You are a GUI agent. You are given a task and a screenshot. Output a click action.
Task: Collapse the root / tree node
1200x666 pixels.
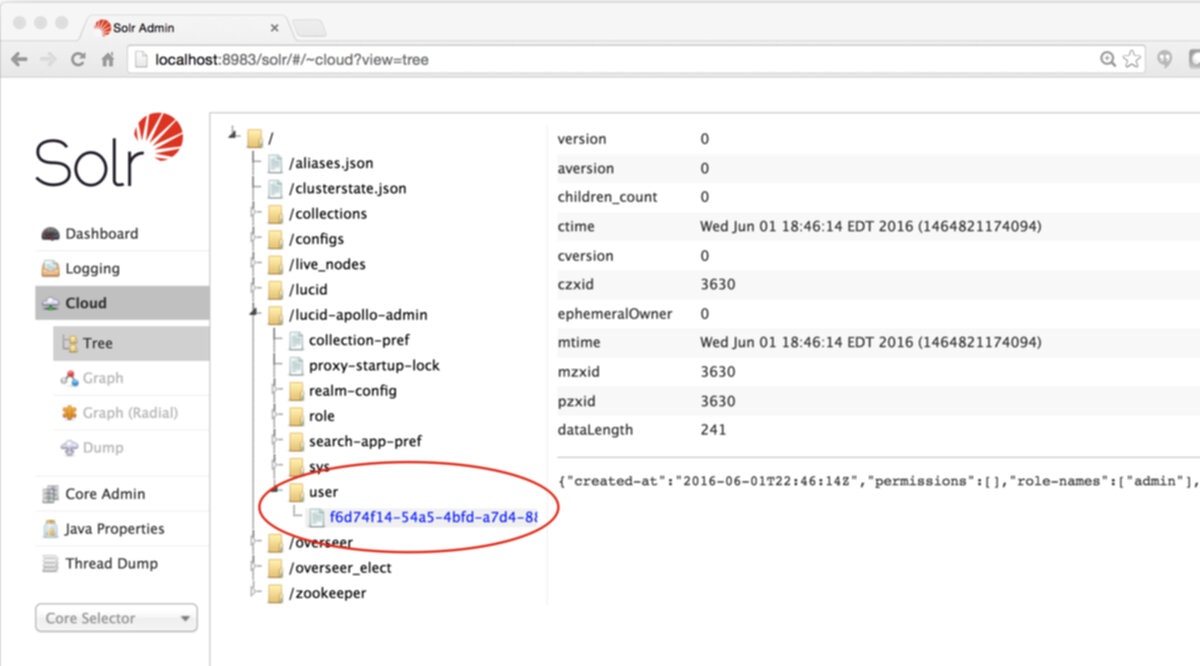tap(234, 133)
